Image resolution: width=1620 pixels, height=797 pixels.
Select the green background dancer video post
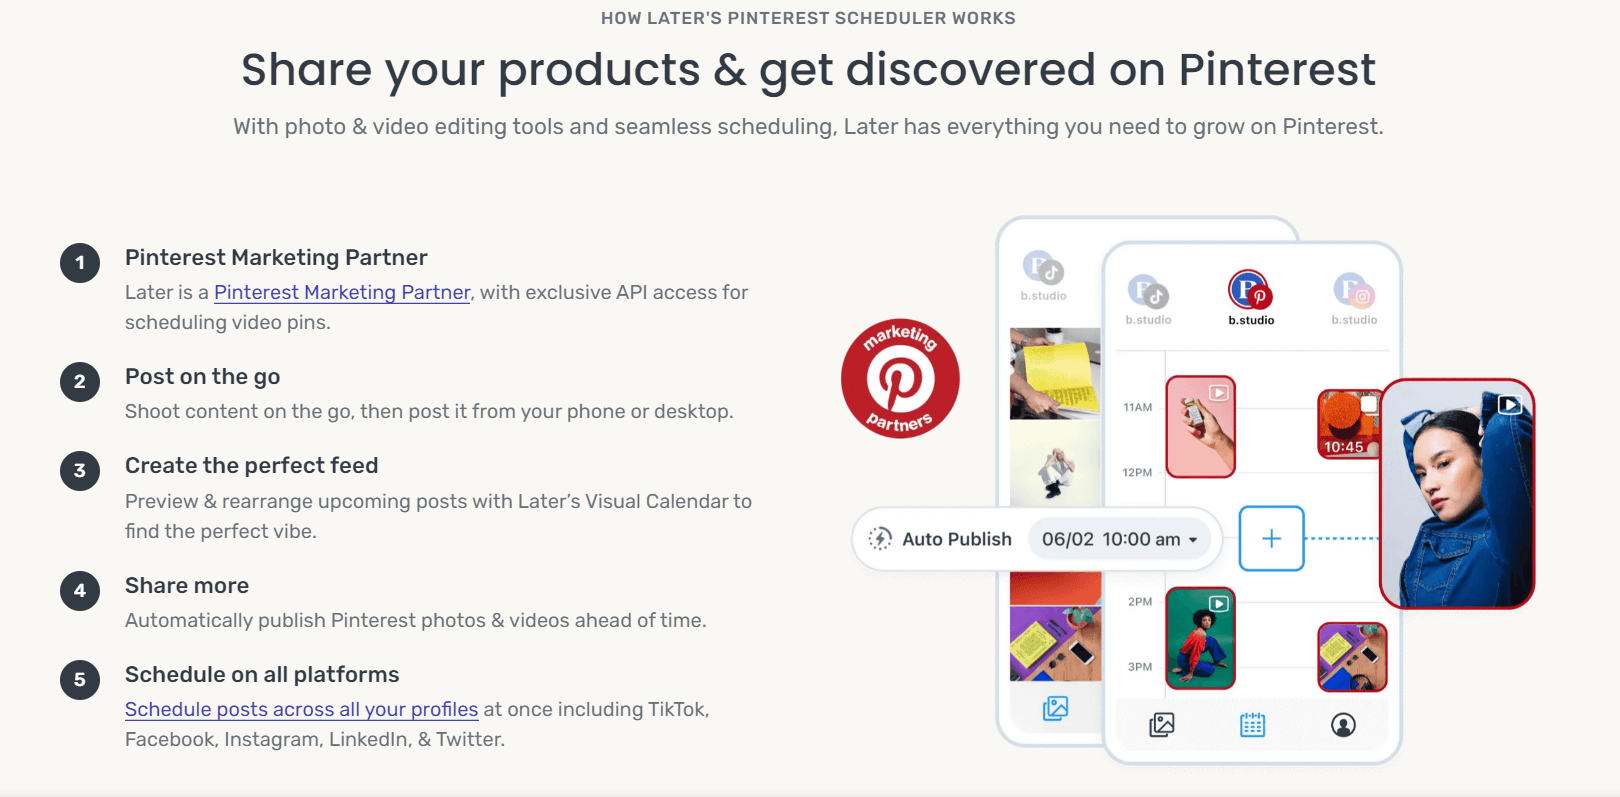click(1200, 638)
